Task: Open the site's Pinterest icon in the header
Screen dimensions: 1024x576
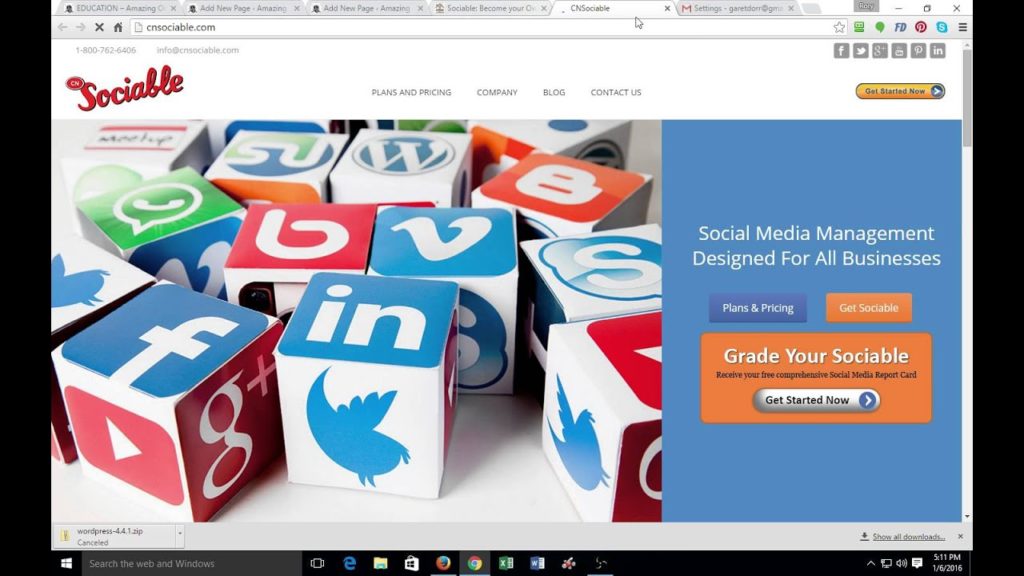Action: [918, 50]
